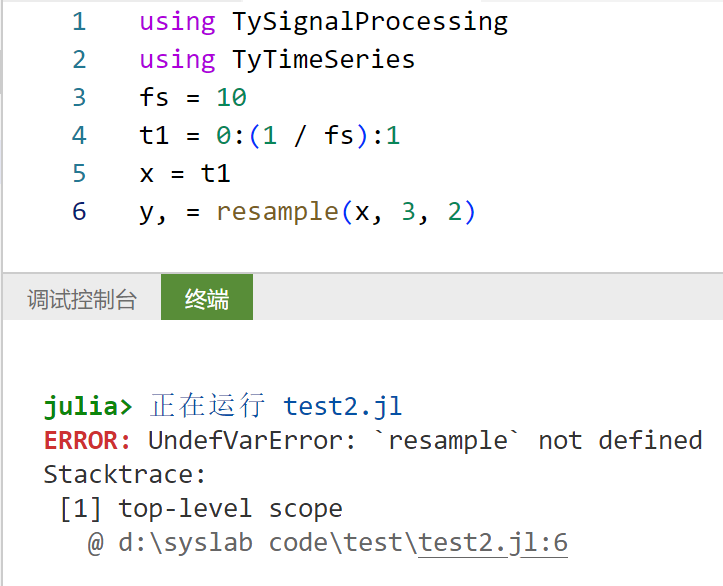
Task: Click the TyTimeSeries module name
Action: pyautogui.click(x=323, y=59)
